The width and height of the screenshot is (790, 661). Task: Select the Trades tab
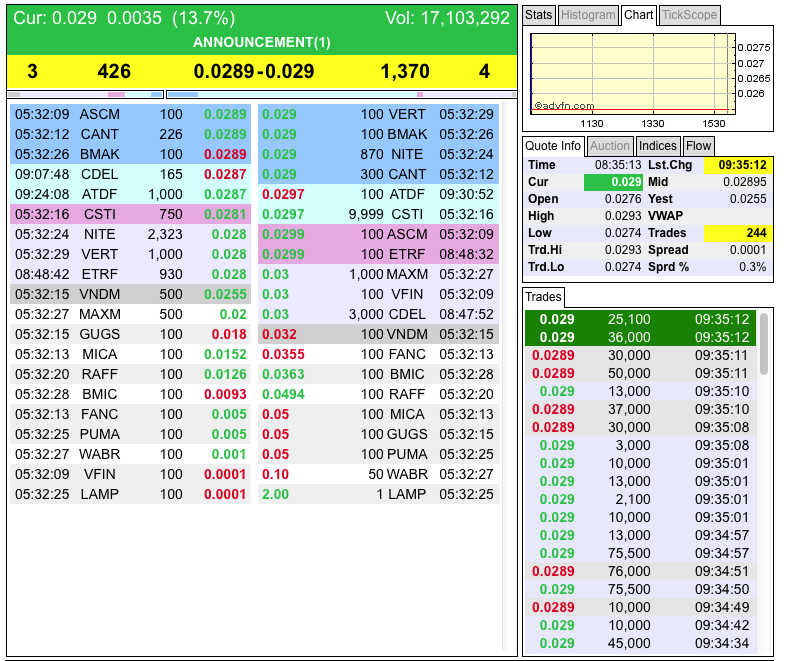pos(543,297)
